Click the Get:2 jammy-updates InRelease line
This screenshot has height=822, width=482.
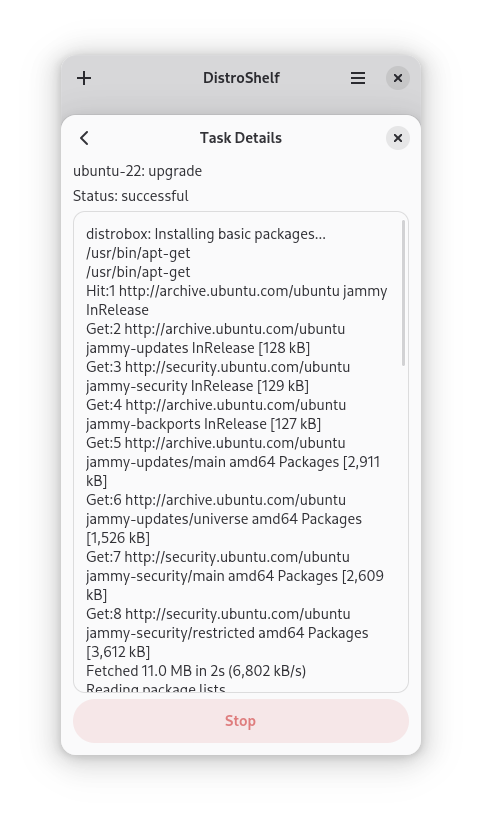click(216, 338)
